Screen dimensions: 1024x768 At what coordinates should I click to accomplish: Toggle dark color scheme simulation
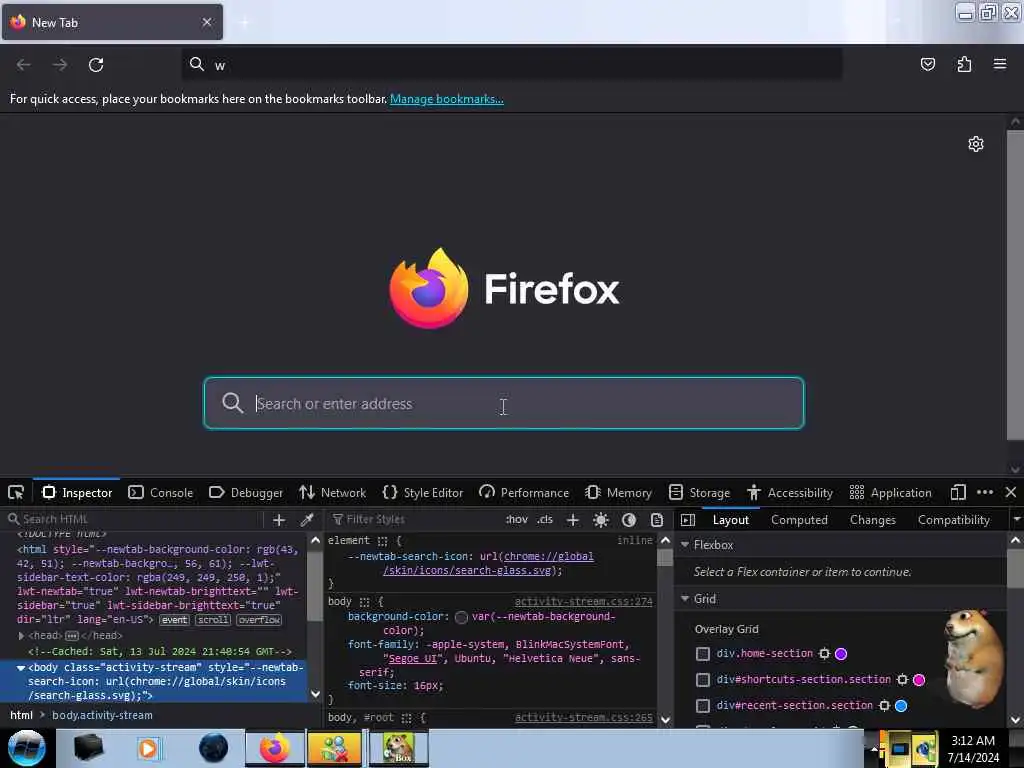(629, 520)
